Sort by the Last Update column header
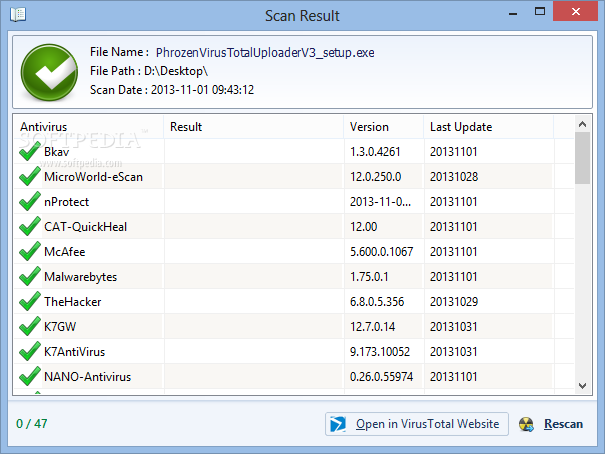This screenshot has height=454, width=605. click(x=489, y=127)
